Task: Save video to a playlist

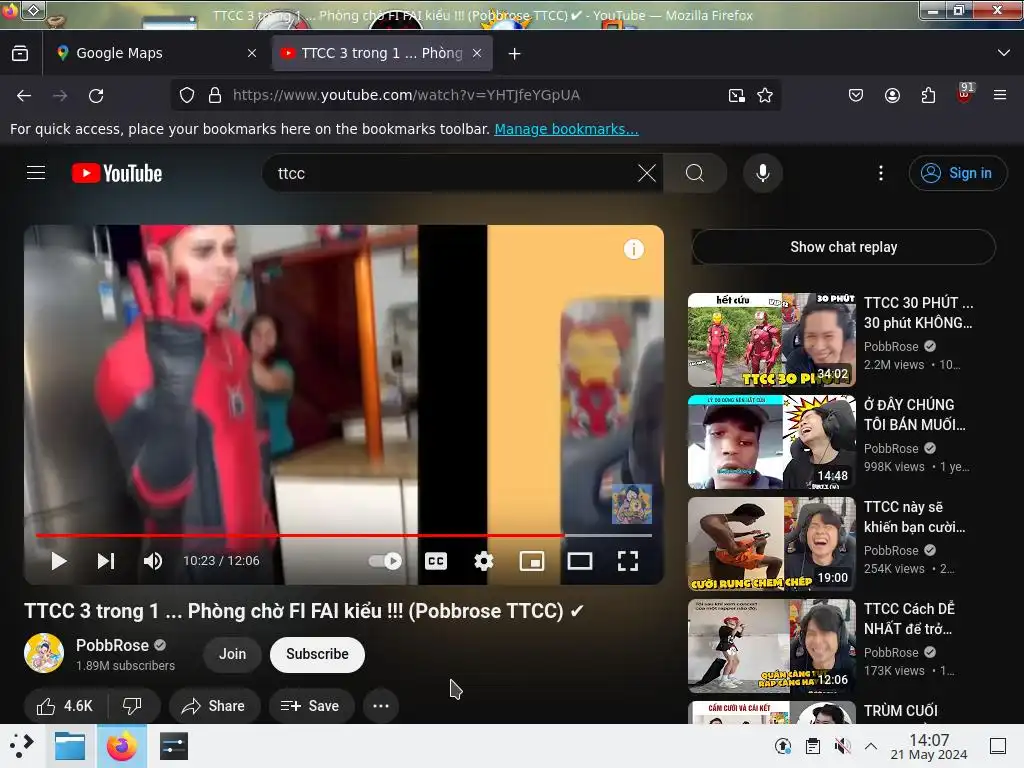Action: [x=310, y=706]
